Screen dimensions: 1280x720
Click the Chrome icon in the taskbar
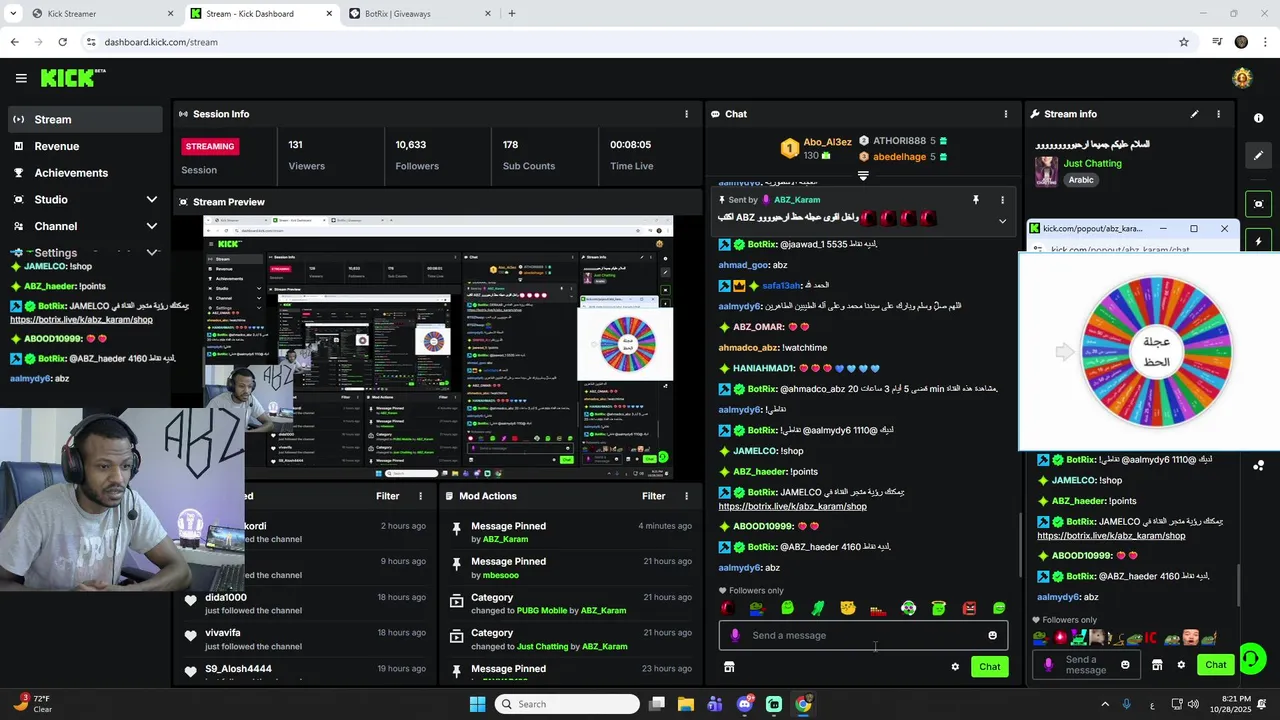803,704
